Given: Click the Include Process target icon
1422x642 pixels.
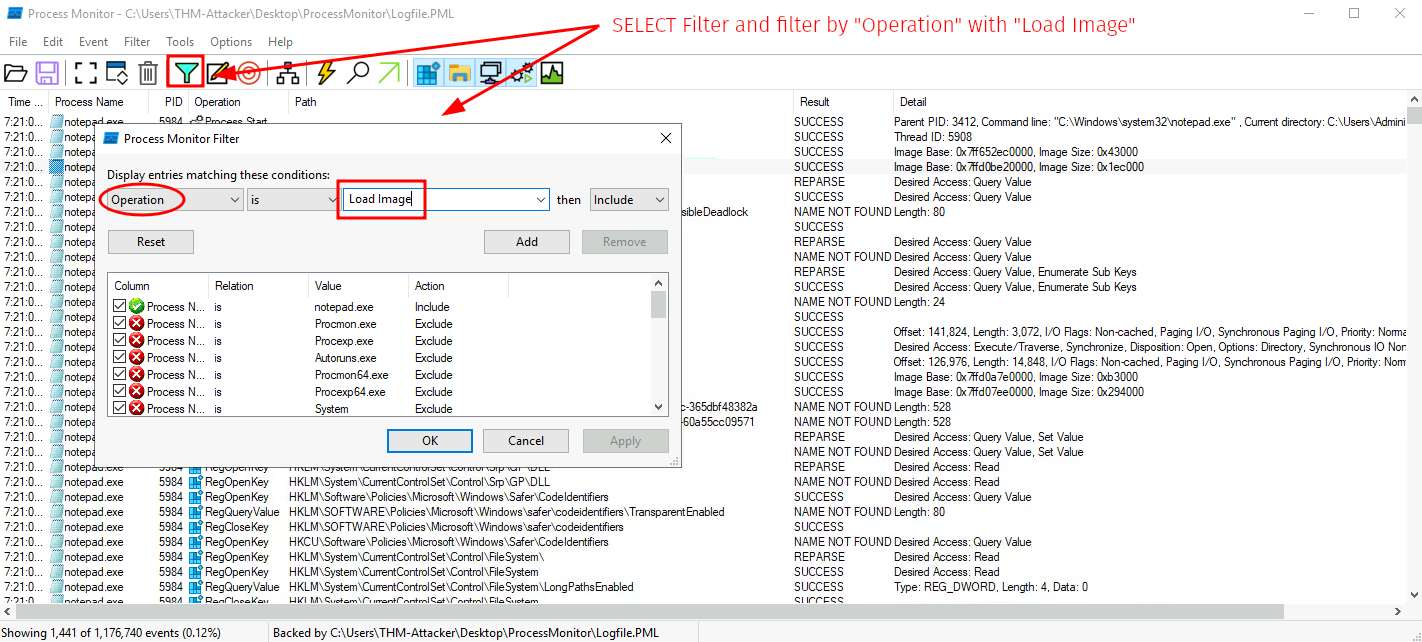Looking at the screenshot, I should pyautogui.click(x=249, y=73).
